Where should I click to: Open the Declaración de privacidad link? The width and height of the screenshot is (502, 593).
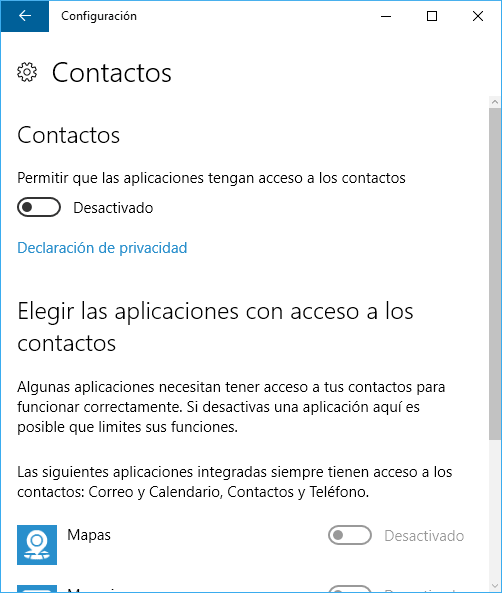(102, 248)
